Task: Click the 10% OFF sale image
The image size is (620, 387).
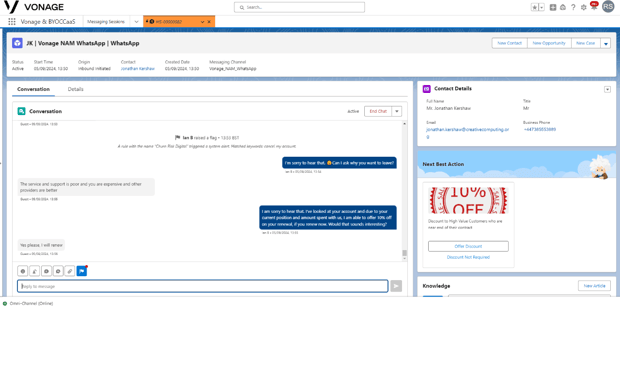Action: tap(468, 200)
